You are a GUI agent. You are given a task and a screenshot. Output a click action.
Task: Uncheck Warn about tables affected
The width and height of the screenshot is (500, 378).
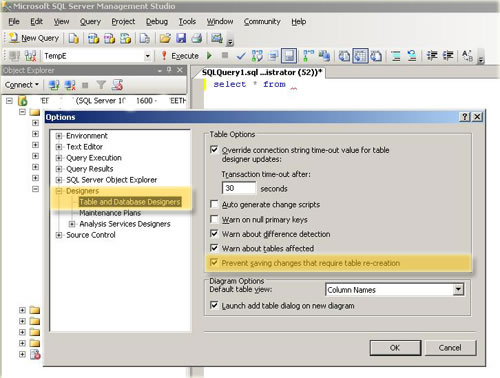214,248
